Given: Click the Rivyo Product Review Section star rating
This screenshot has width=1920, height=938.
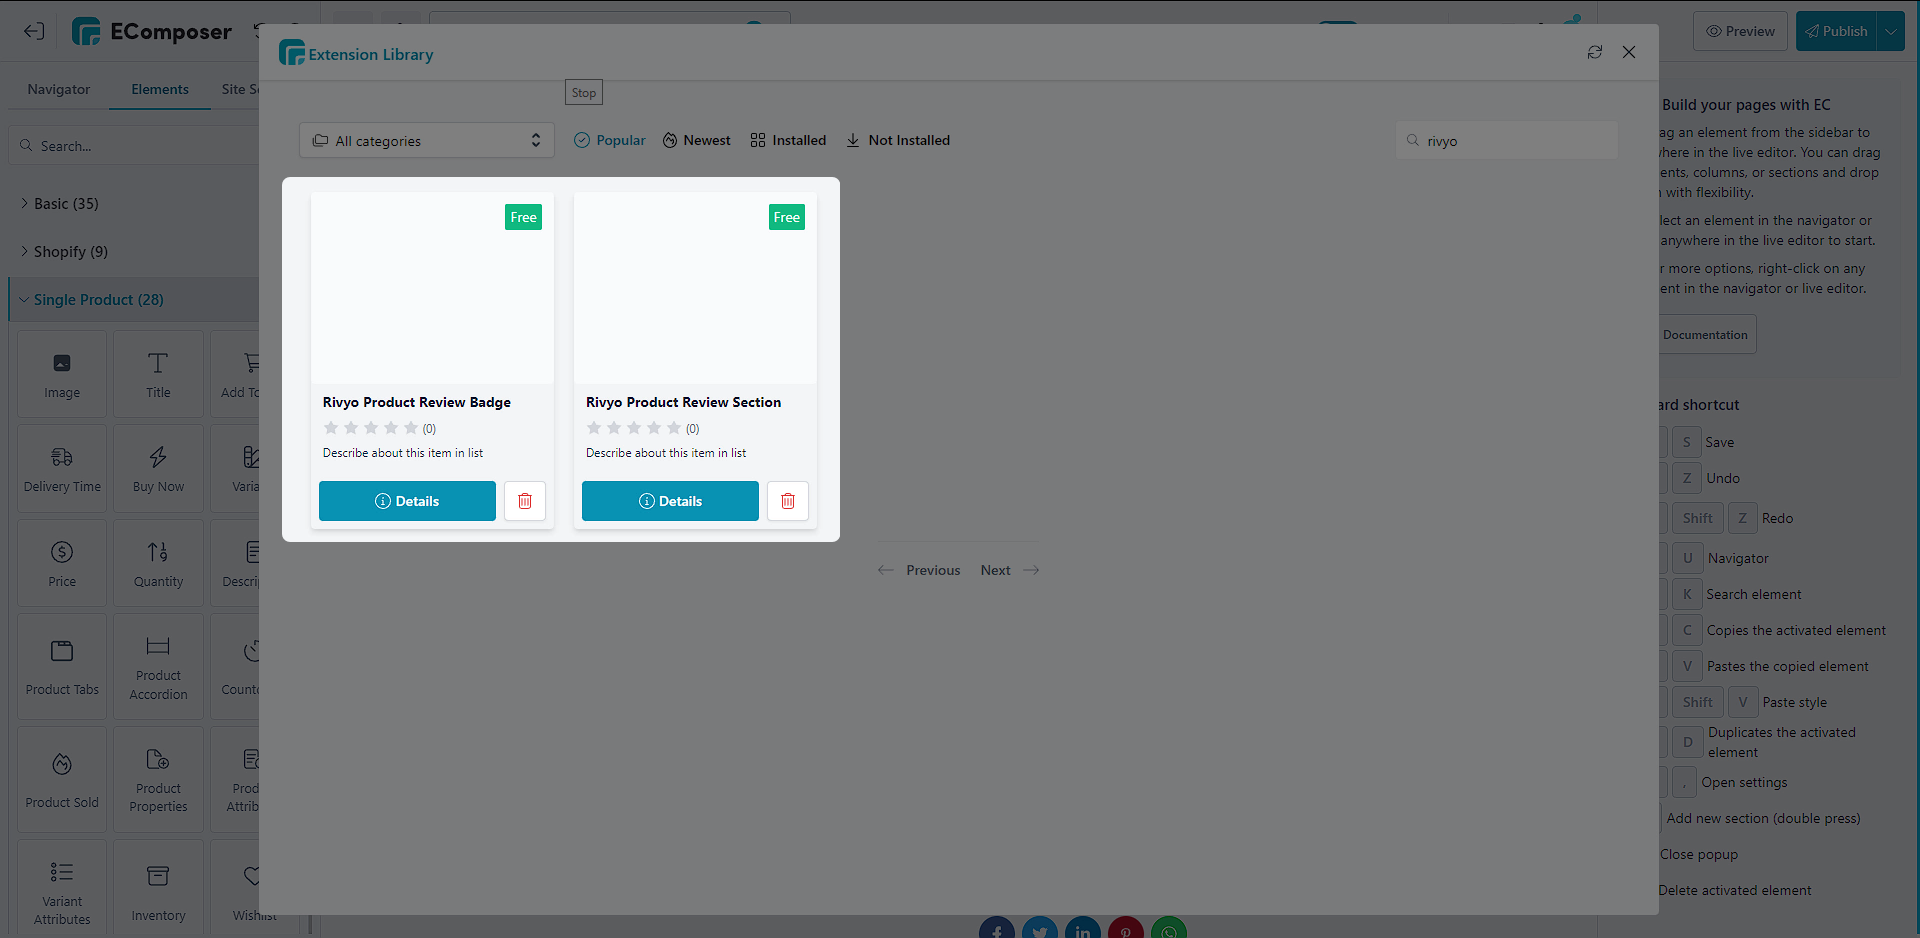Looking at the screenshot, I should (634, 428).
